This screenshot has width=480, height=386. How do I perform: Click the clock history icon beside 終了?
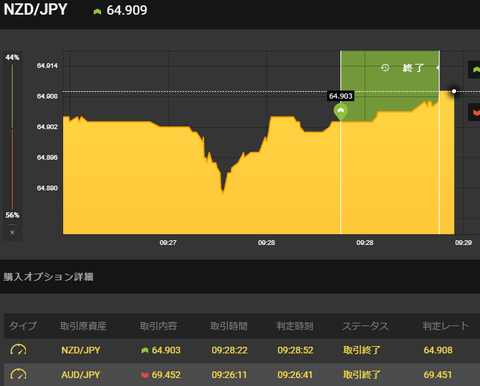[385, 68]
